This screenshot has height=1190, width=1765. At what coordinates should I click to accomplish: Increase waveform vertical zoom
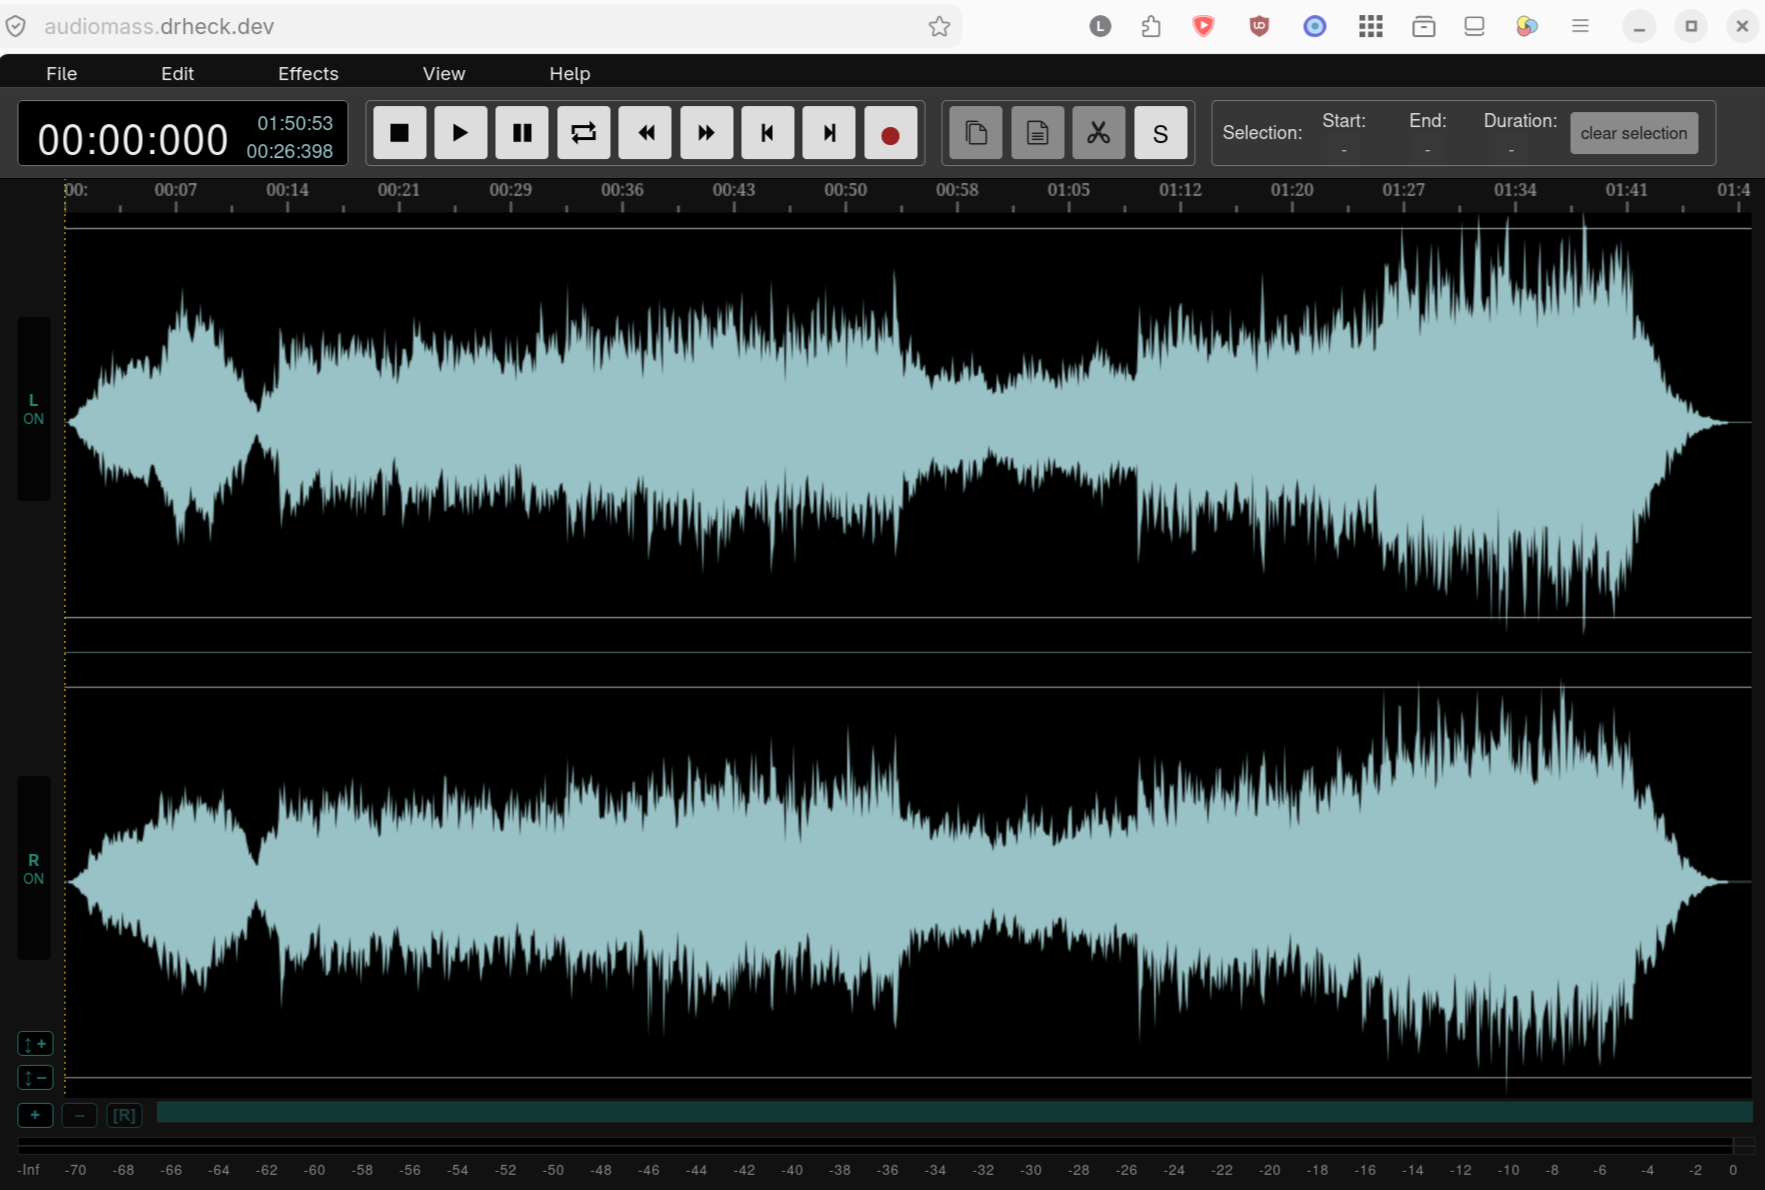(35, 1044)
